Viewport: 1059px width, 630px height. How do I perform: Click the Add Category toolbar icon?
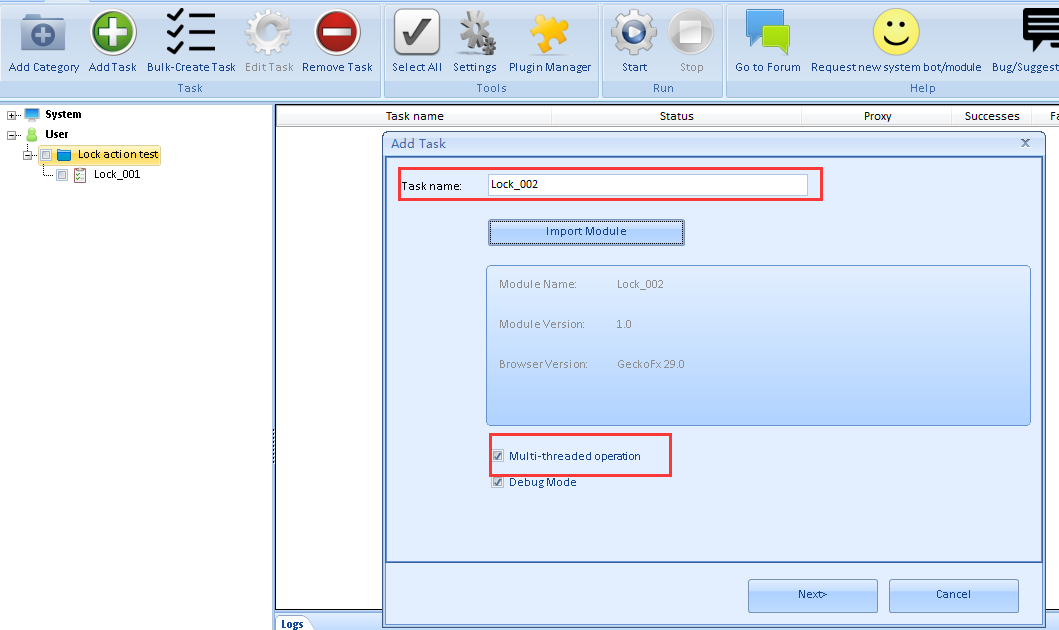click(x=43, y=34)
